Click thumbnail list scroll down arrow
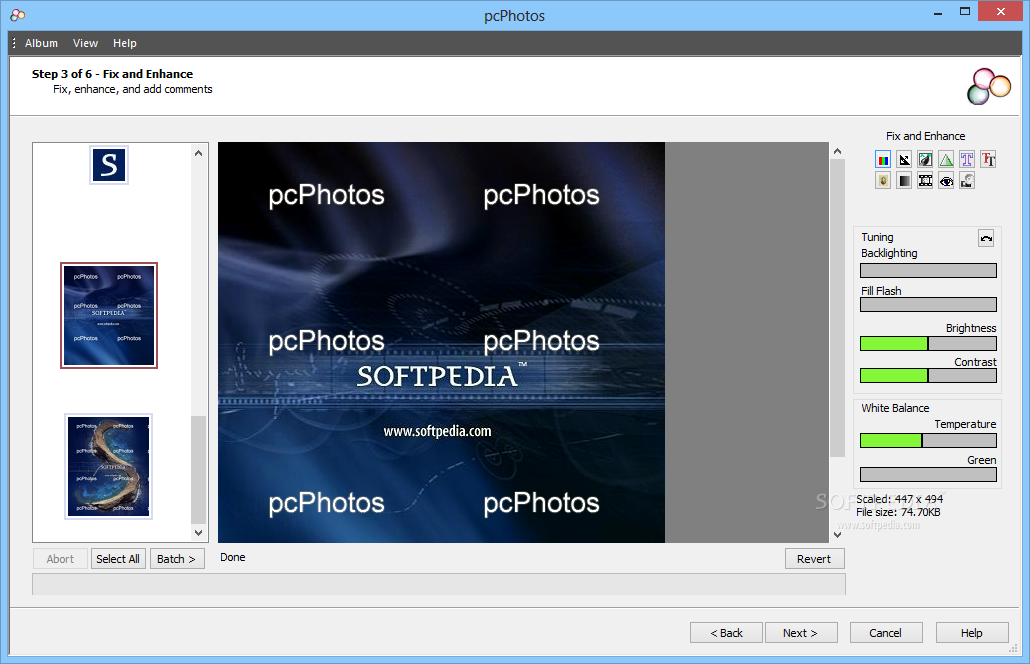 point(198,533)
